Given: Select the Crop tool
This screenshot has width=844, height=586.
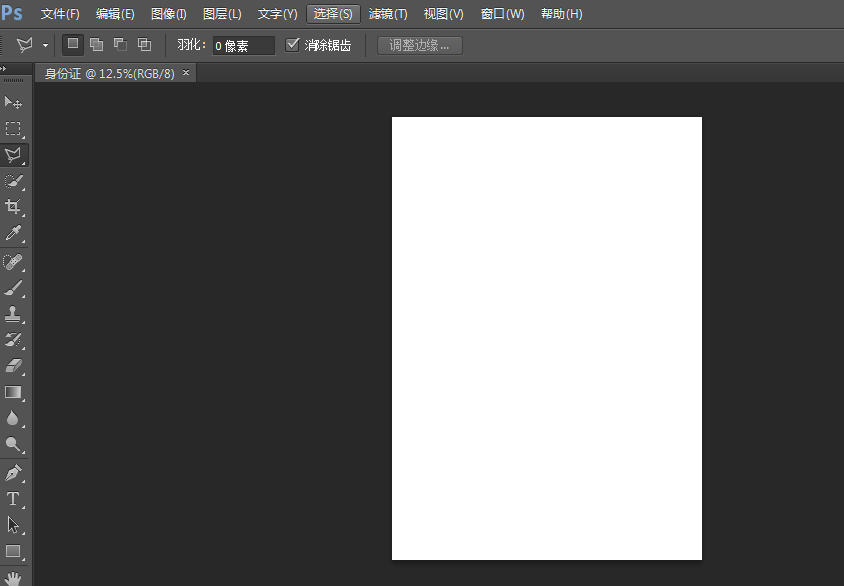Looking at the screenshot, I should 13,207.
